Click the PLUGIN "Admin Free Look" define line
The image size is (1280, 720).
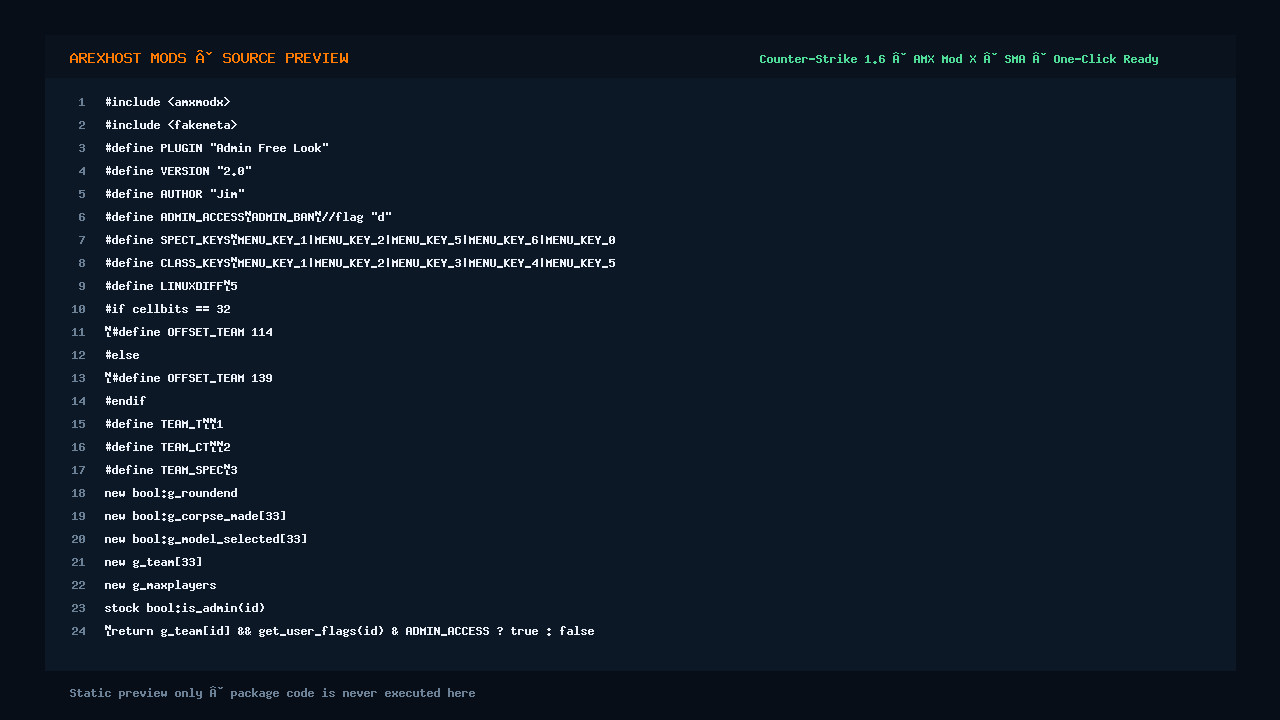(x=217, y=148)
